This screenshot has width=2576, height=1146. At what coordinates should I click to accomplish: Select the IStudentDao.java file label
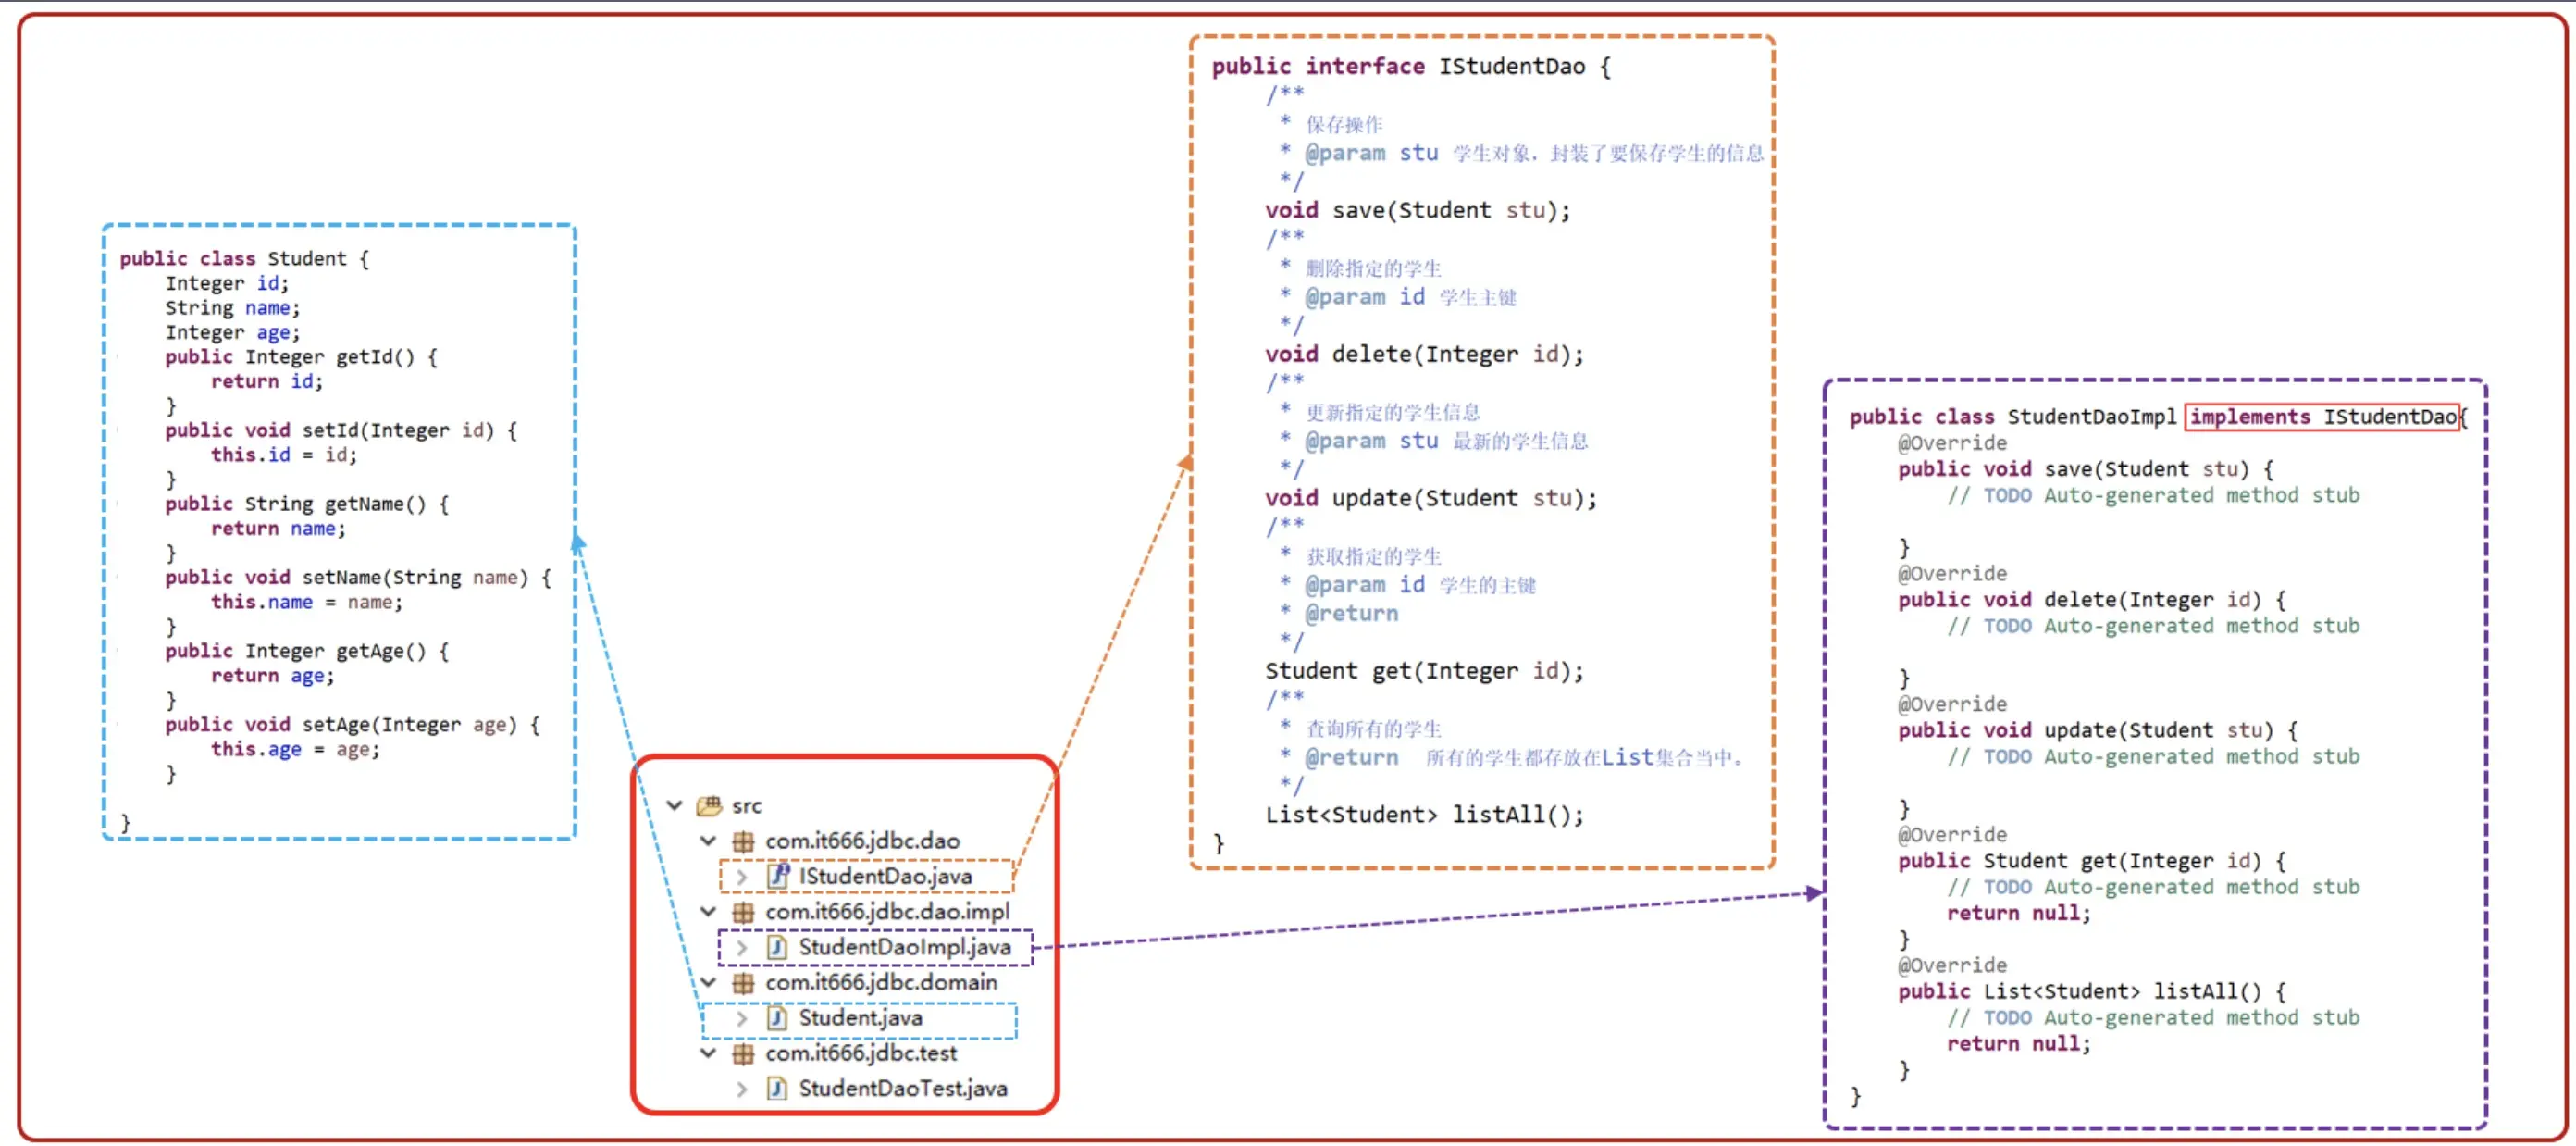[x=885, y=876]
